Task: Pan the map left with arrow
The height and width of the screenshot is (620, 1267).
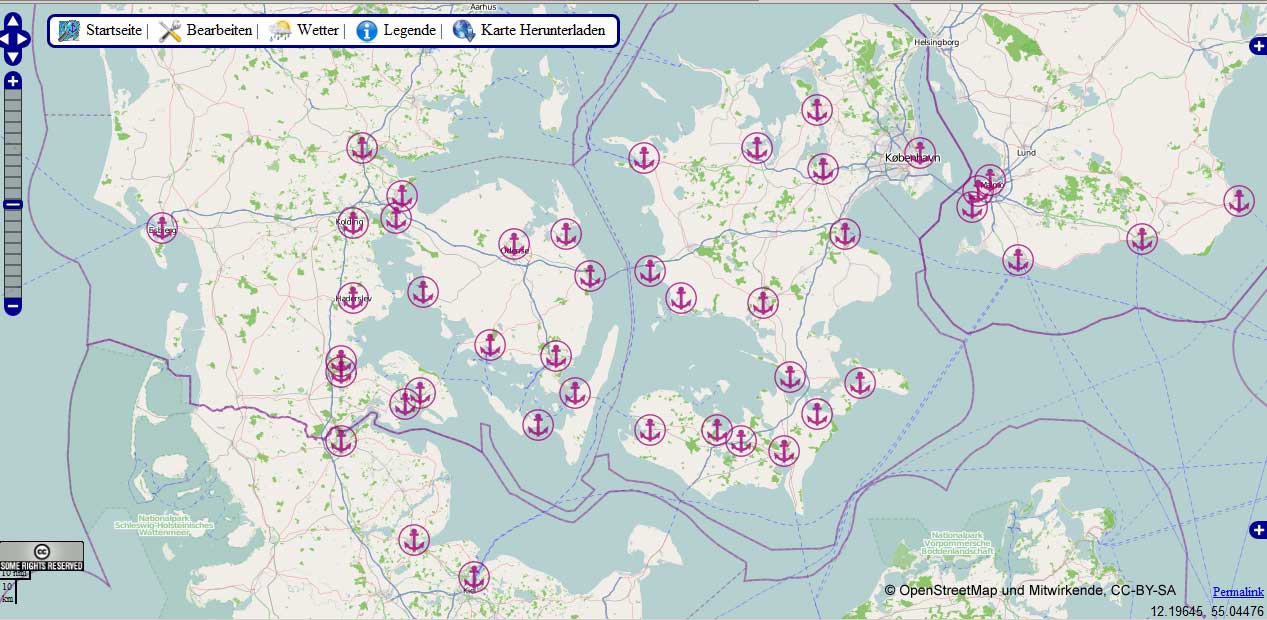Action: (3, 39)
